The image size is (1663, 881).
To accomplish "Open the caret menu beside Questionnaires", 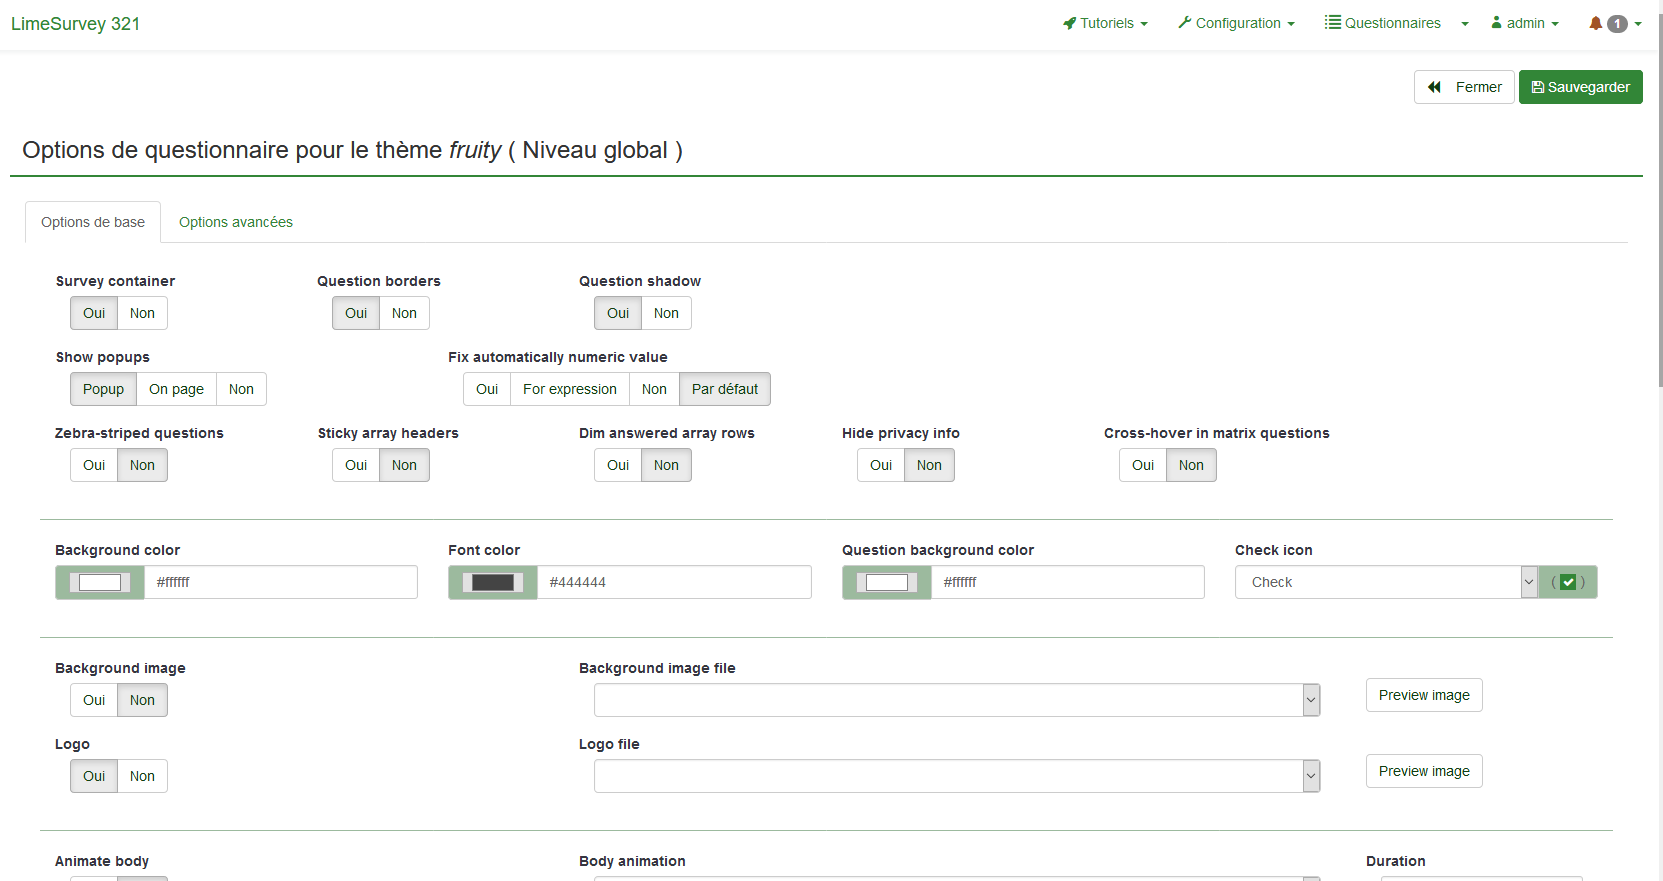I will (x=1465, y=24).
